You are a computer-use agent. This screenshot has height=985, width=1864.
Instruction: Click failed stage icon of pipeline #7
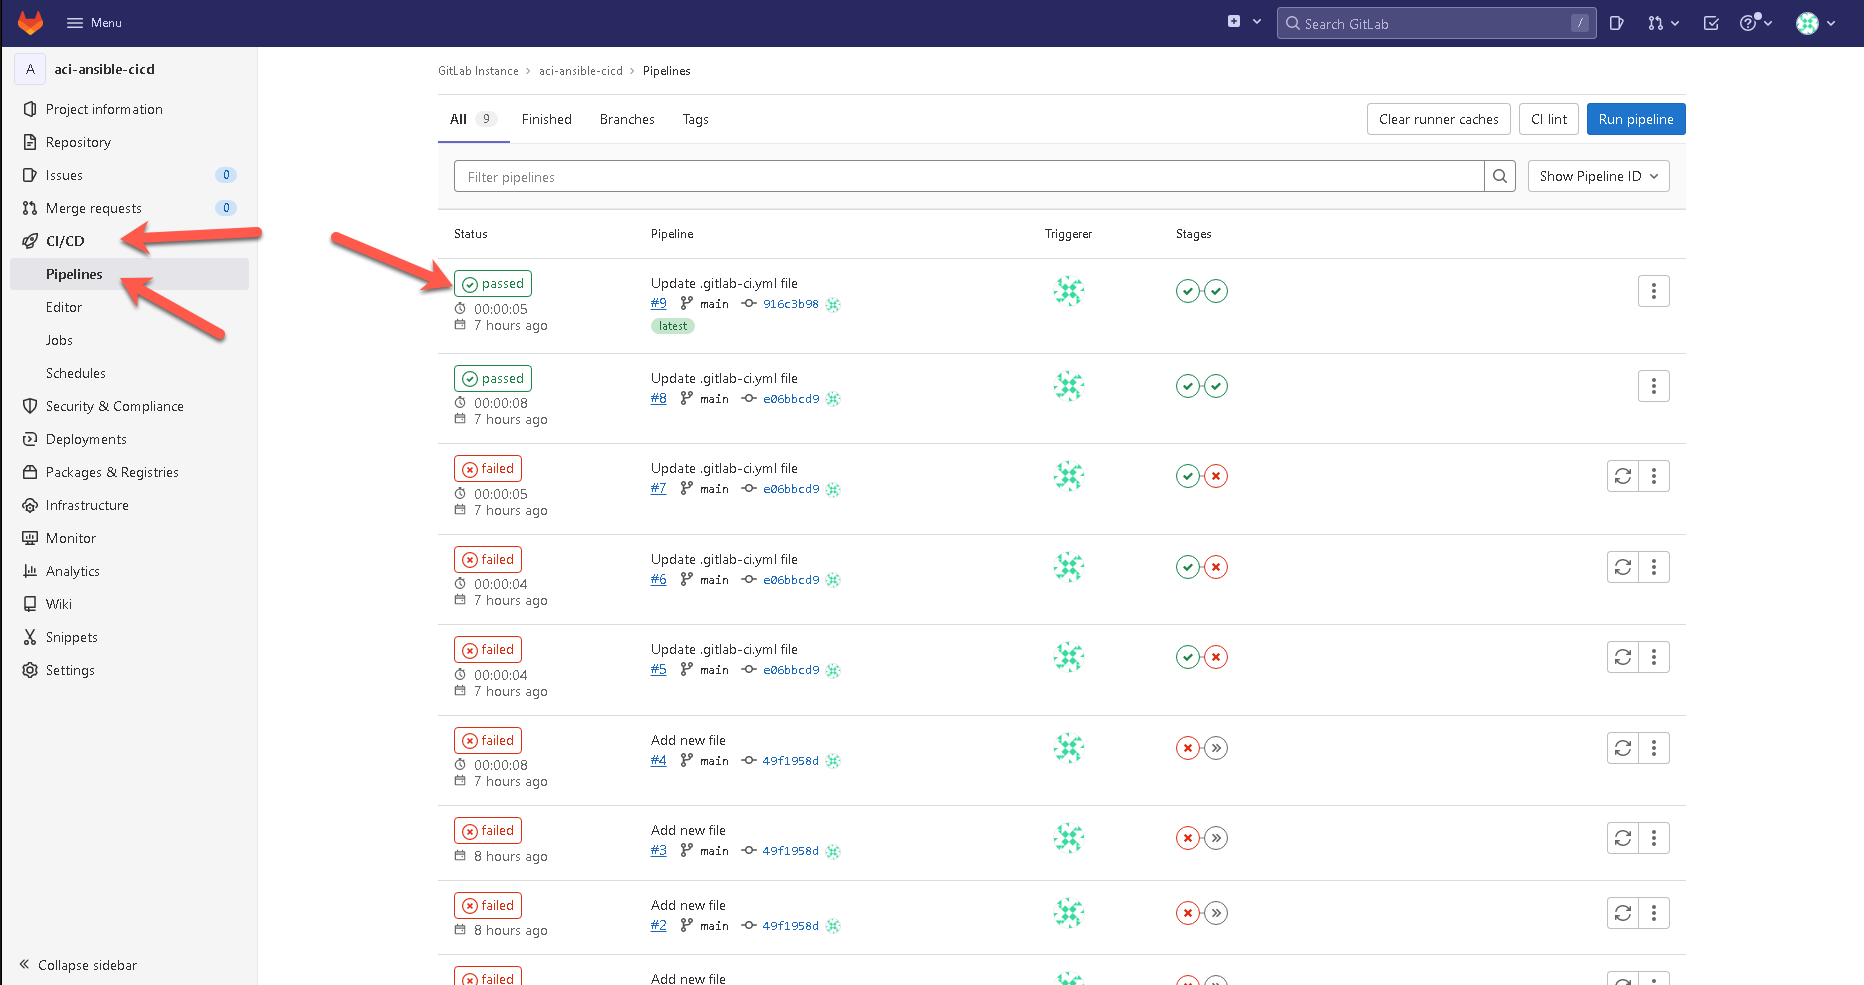[1216, 476]
